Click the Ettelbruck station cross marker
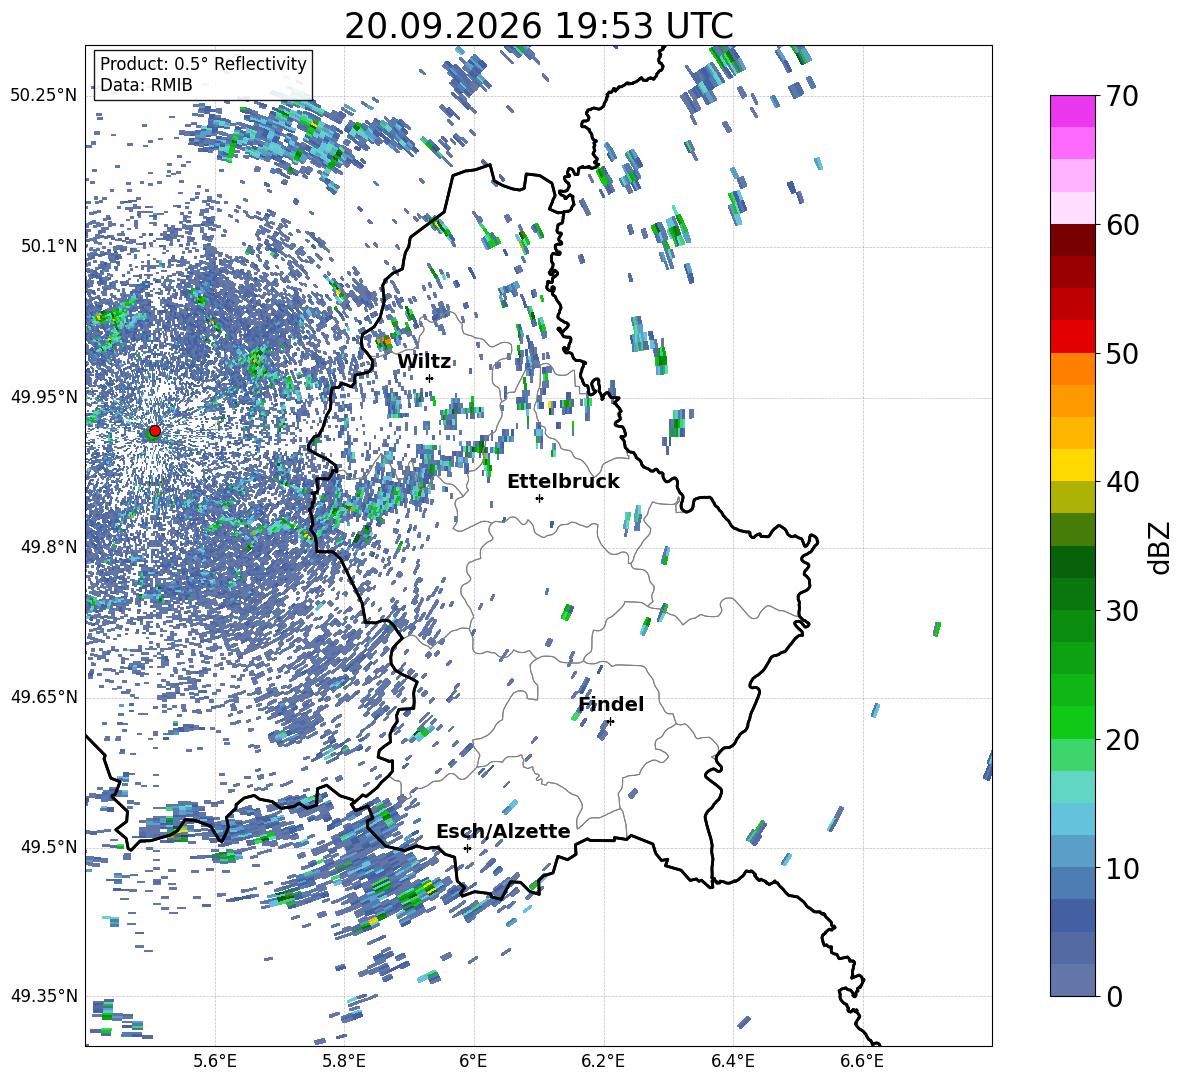1184x1081 pixels. coord(539,498)
